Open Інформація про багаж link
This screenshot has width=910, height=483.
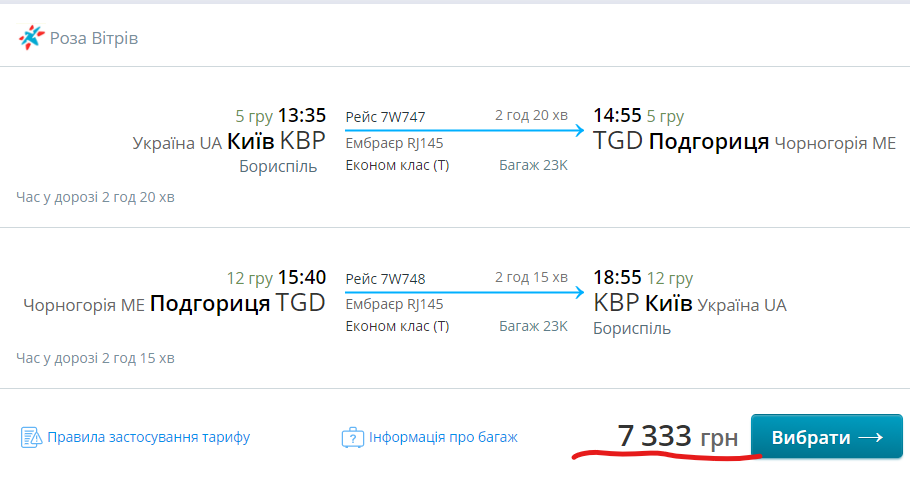tap(443, 437)
